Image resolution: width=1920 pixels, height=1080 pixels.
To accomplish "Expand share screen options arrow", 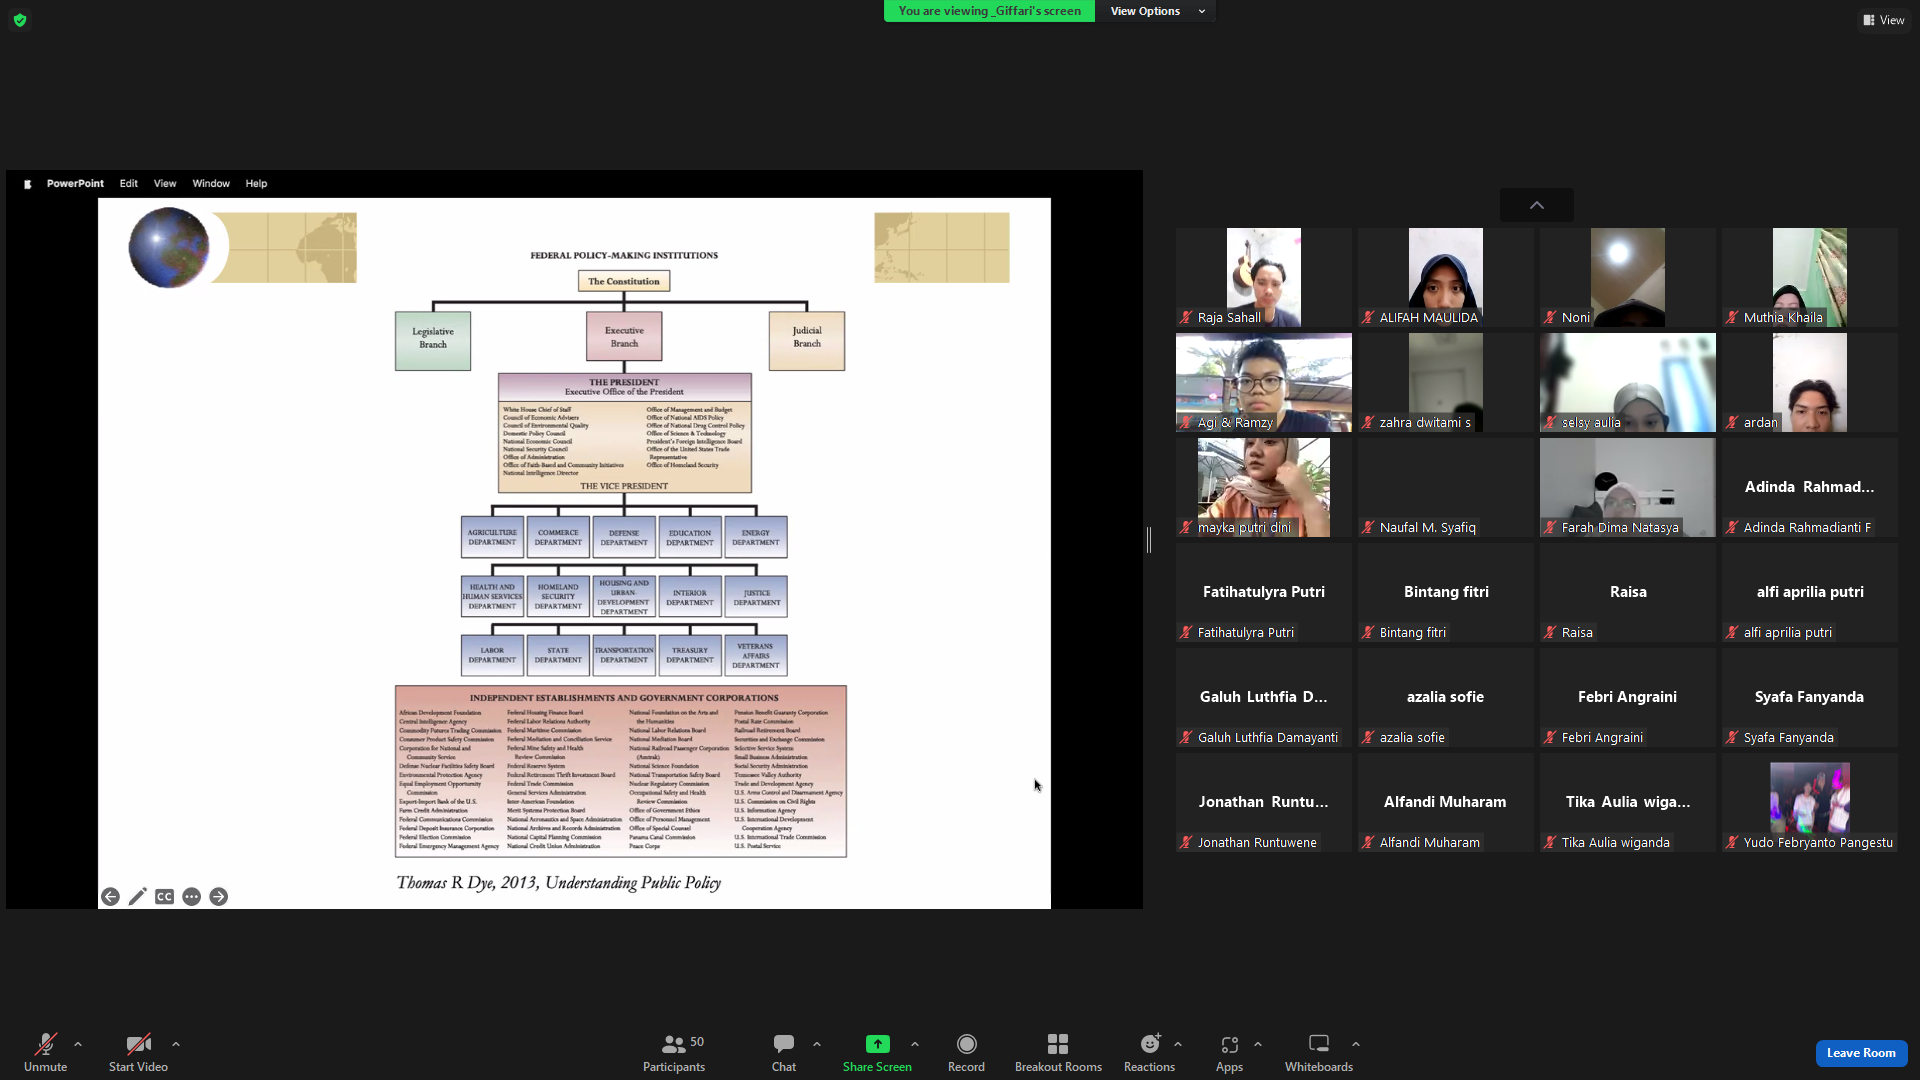I will (915, 1044).
